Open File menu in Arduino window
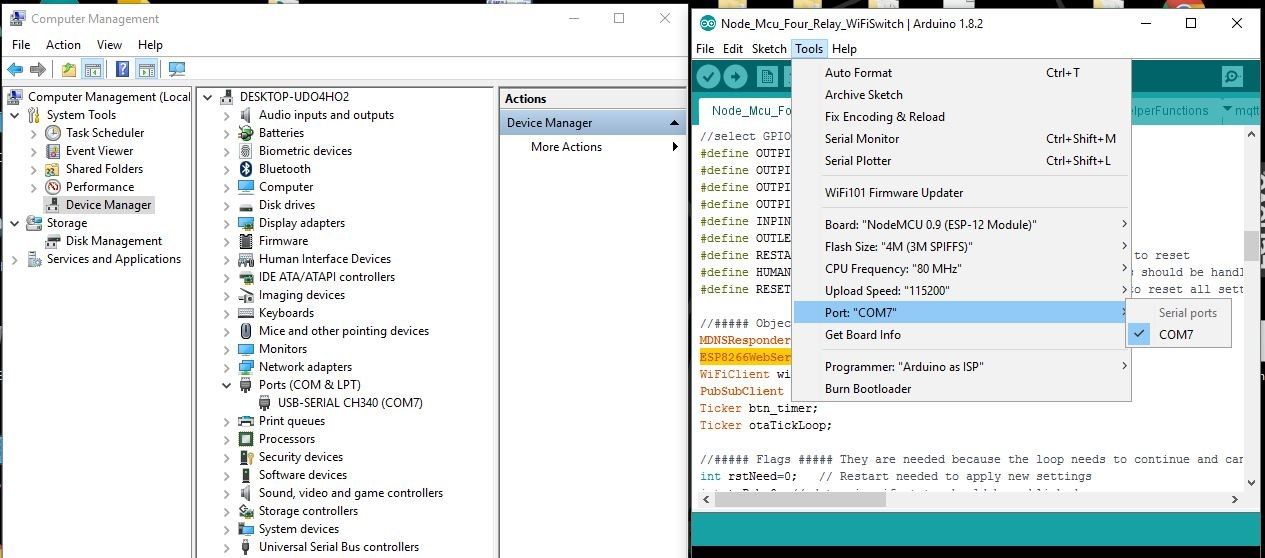 pyautogui.click(x=705, y=48)
